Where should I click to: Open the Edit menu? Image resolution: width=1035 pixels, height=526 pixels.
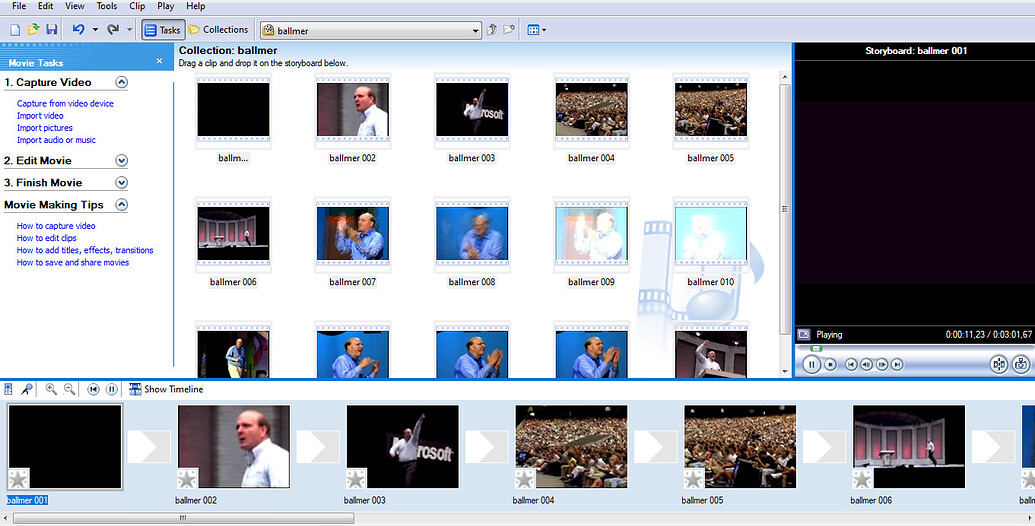(x=46, y=6)
